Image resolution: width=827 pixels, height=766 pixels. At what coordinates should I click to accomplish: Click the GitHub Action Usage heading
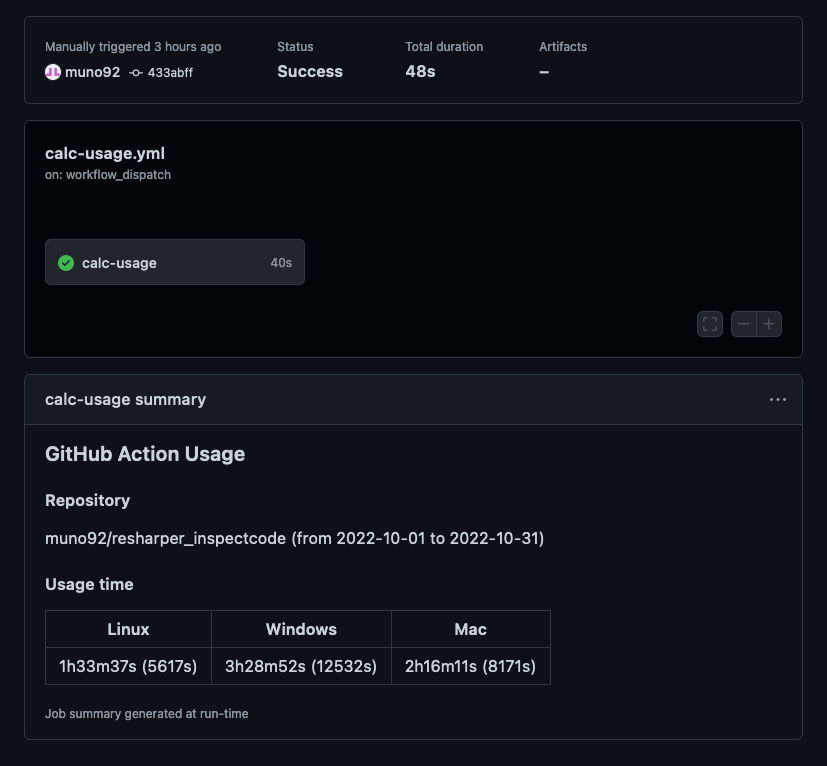[x=145, y=454]
